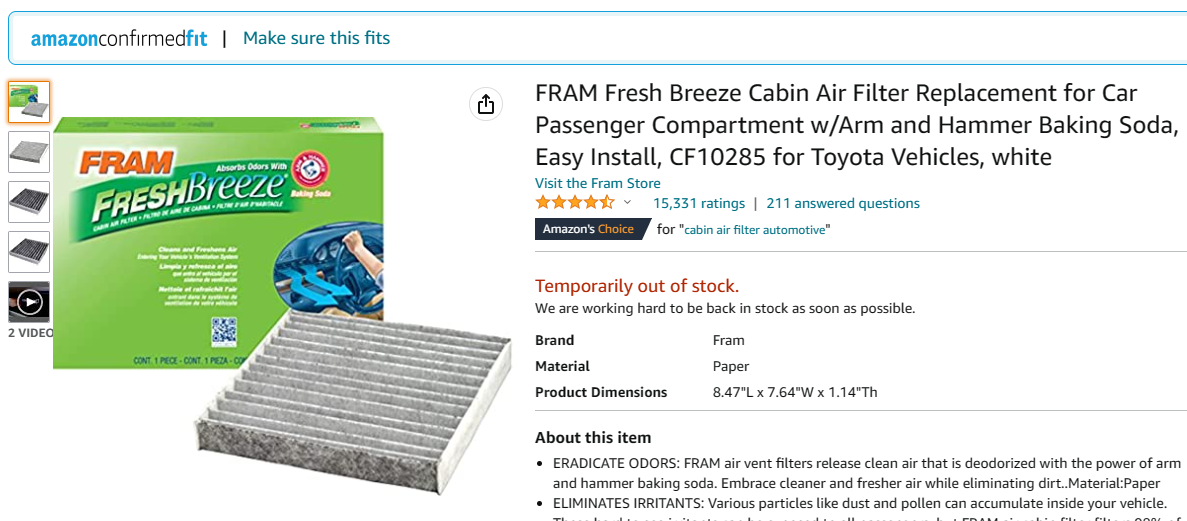This screenshot has width=1187, height=521.
Task: Click the "About this item" heading
Action: [x=592, y=437]
